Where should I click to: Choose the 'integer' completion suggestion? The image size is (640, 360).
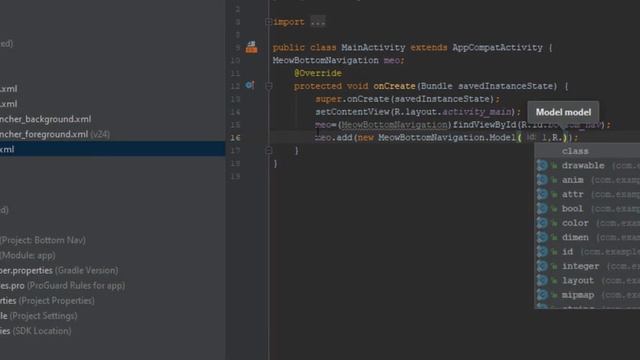[x=587, y=266]
